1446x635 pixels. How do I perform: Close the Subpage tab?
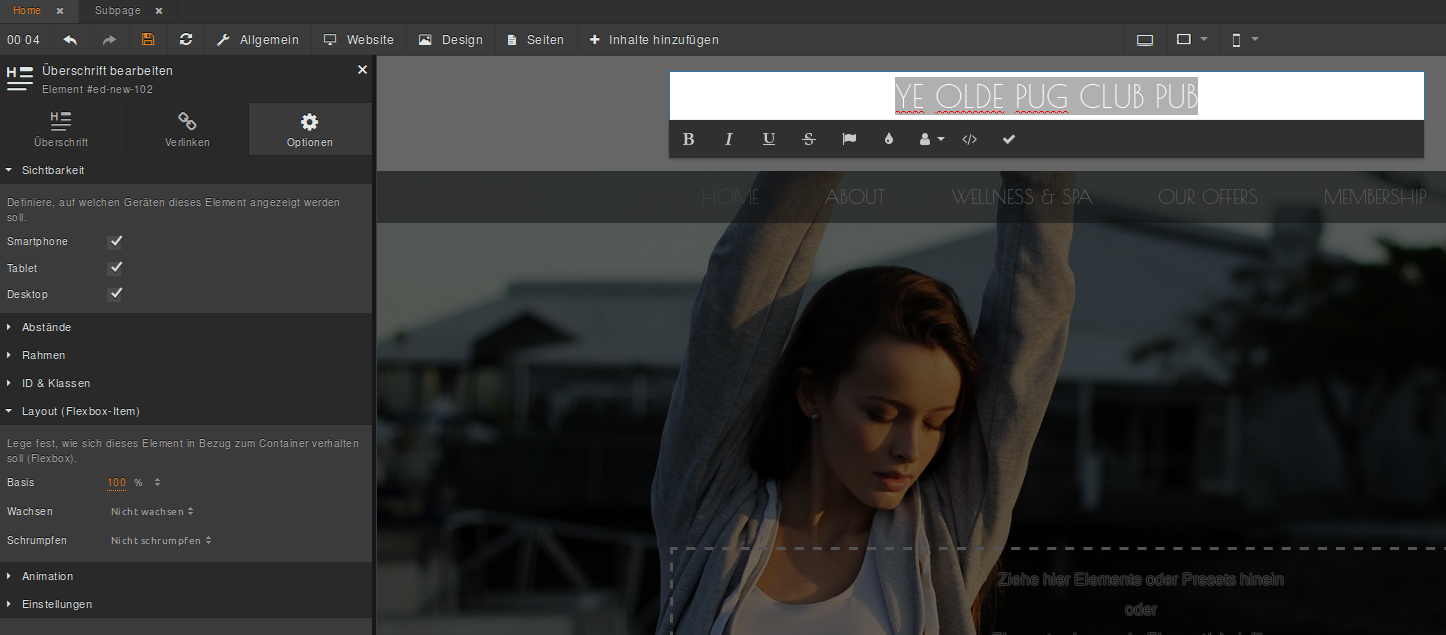(x=159, y=11)
